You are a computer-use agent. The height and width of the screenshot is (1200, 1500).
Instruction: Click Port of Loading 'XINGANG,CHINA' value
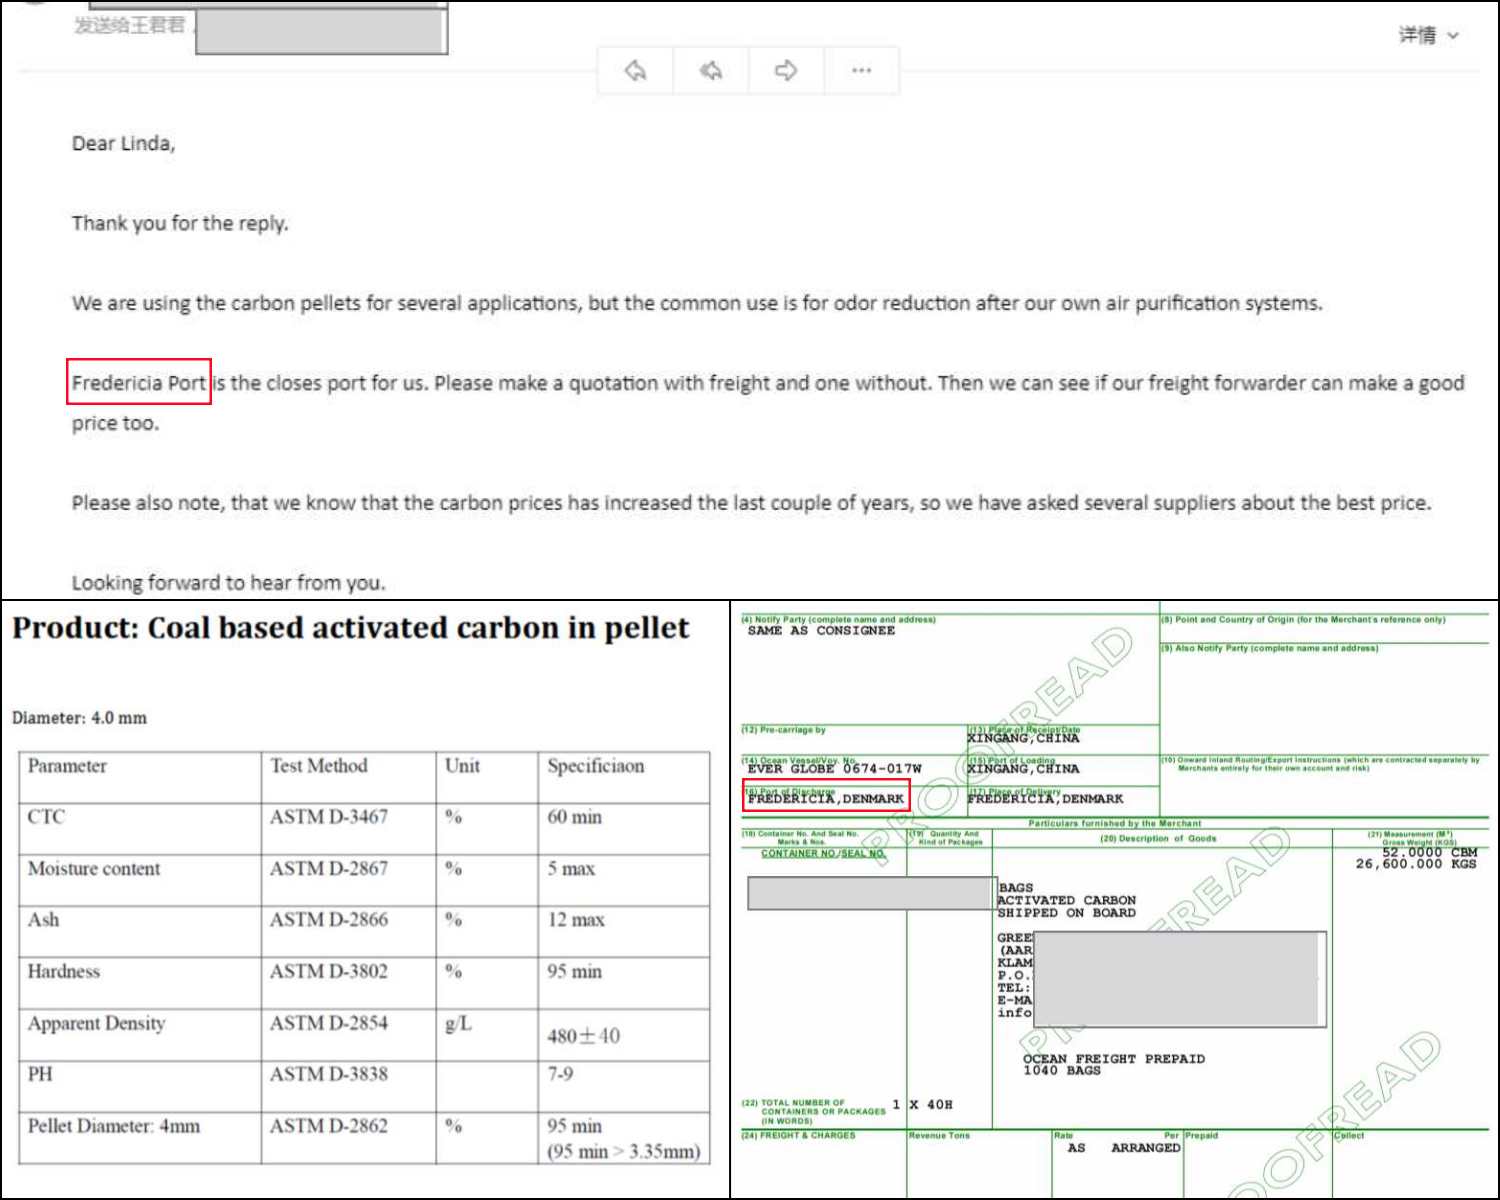[x=1023, y=769]
